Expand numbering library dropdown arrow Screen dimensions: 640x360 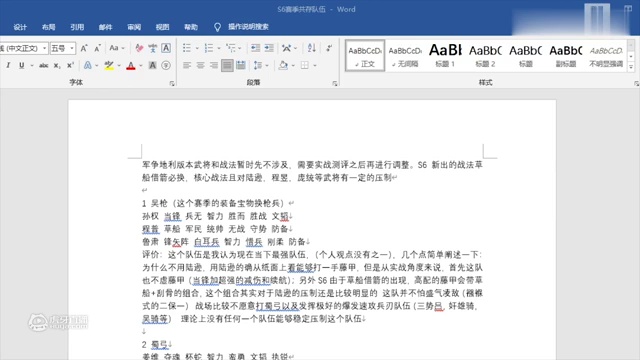pos(219,49)
